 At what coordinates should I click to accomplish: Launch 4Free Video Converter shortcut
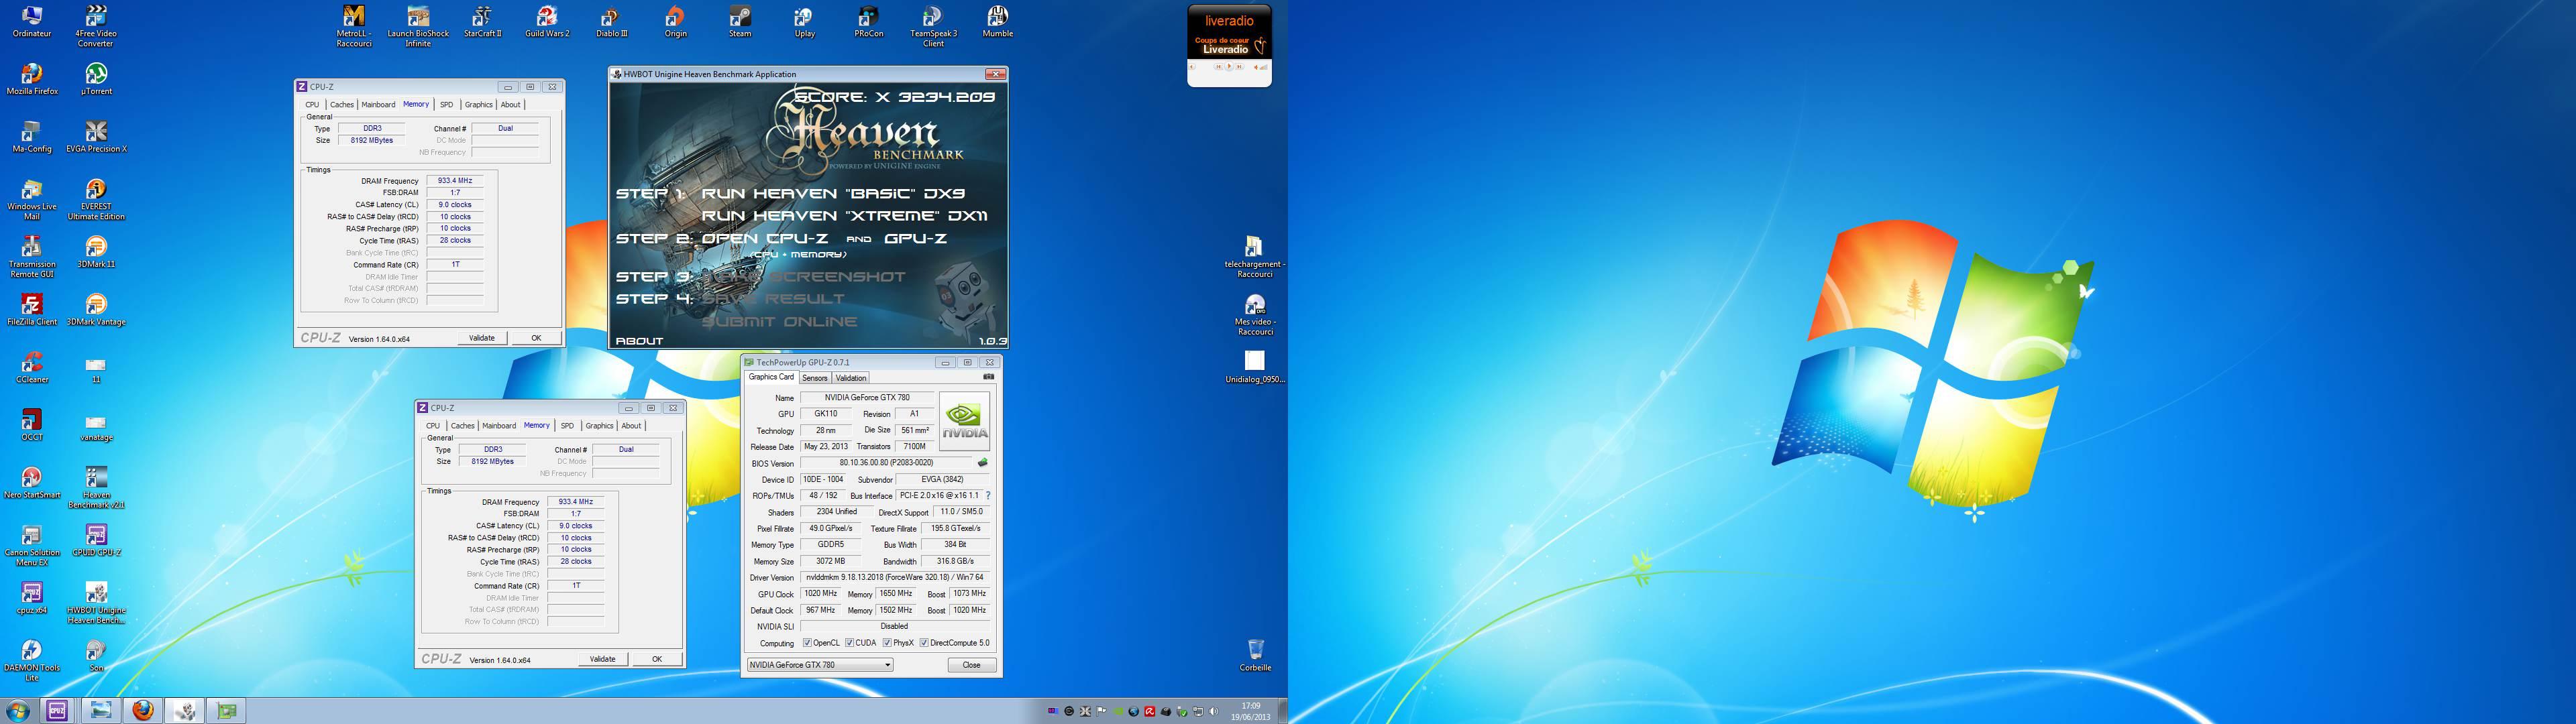96,26
